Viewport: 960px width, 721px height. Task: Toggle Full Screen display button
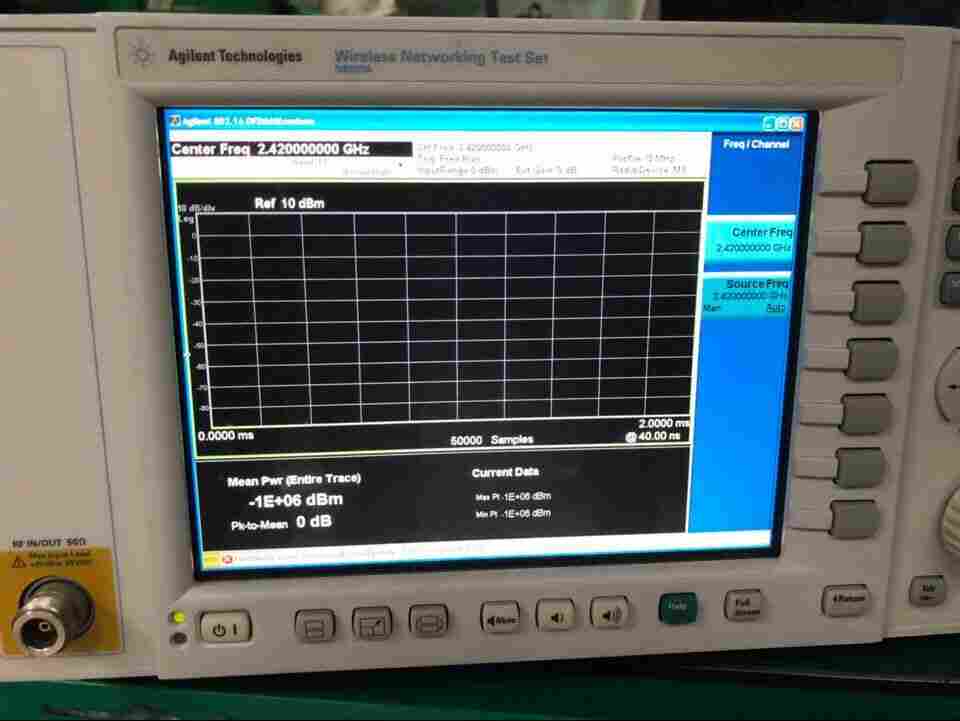click(x=742, y=606)
